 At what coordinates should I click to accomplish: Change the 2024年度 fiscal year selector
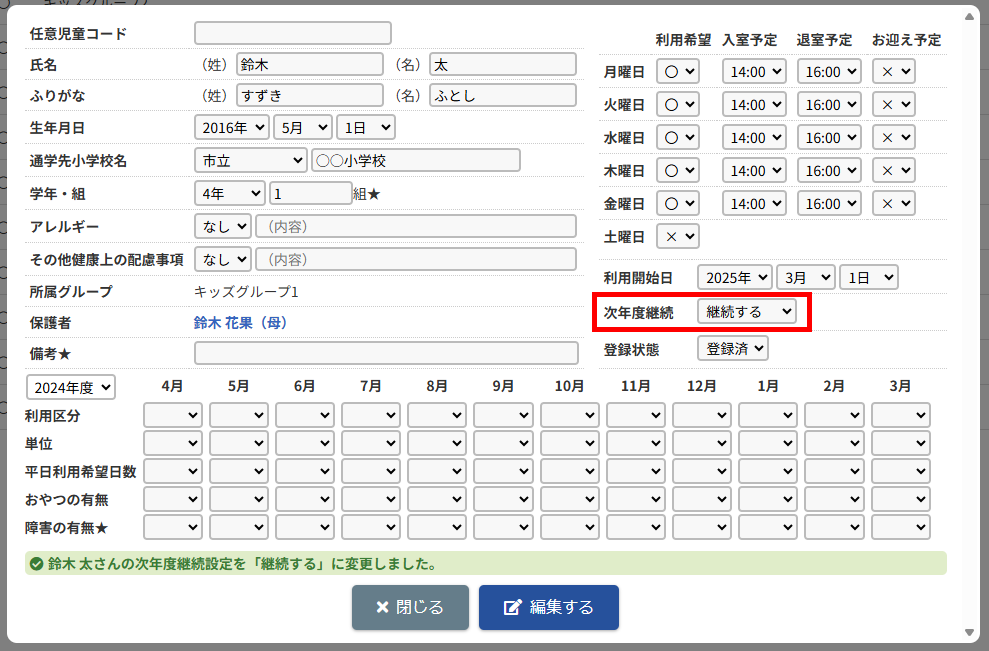click(71, 387)
